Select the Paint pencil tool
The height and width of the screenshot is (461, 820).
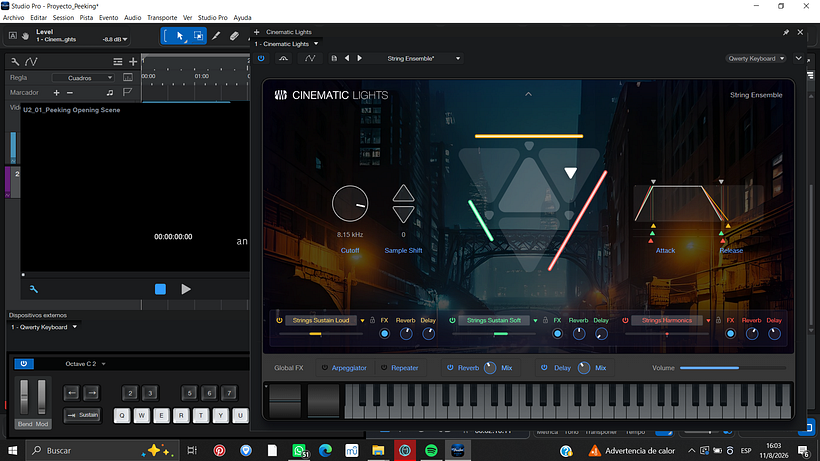216,36
